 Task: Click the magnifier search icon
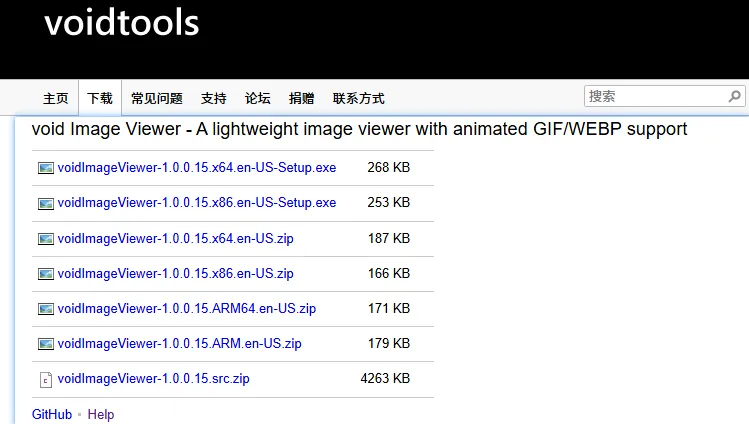(735, 96)
